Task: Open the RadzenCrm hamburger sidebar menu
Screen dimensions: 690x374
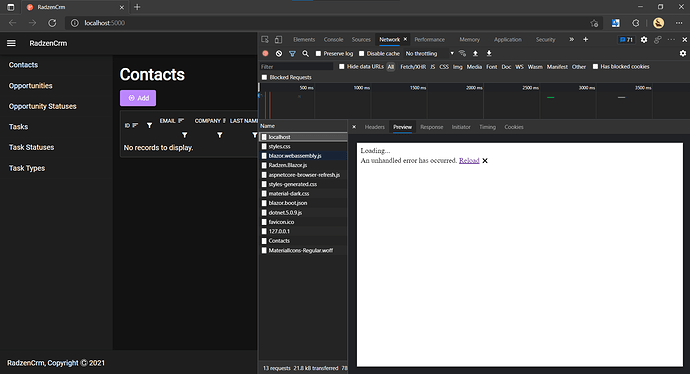Action: click(11, 43)
